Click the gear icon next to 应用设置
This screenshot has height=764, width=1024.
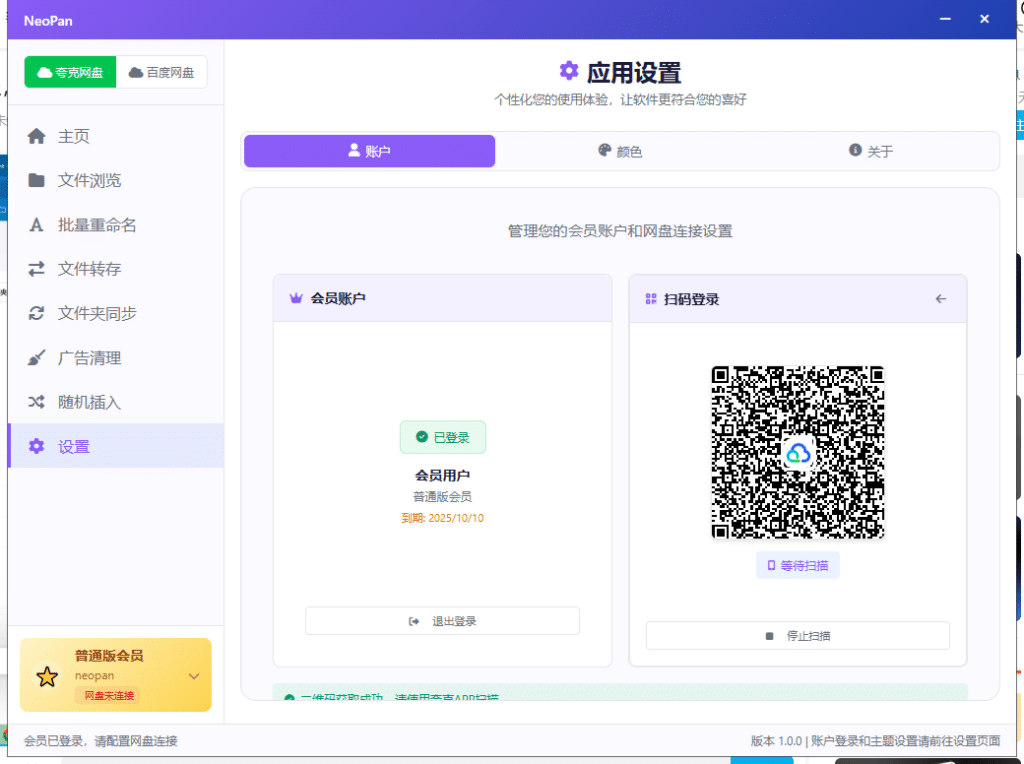point(569,71)
